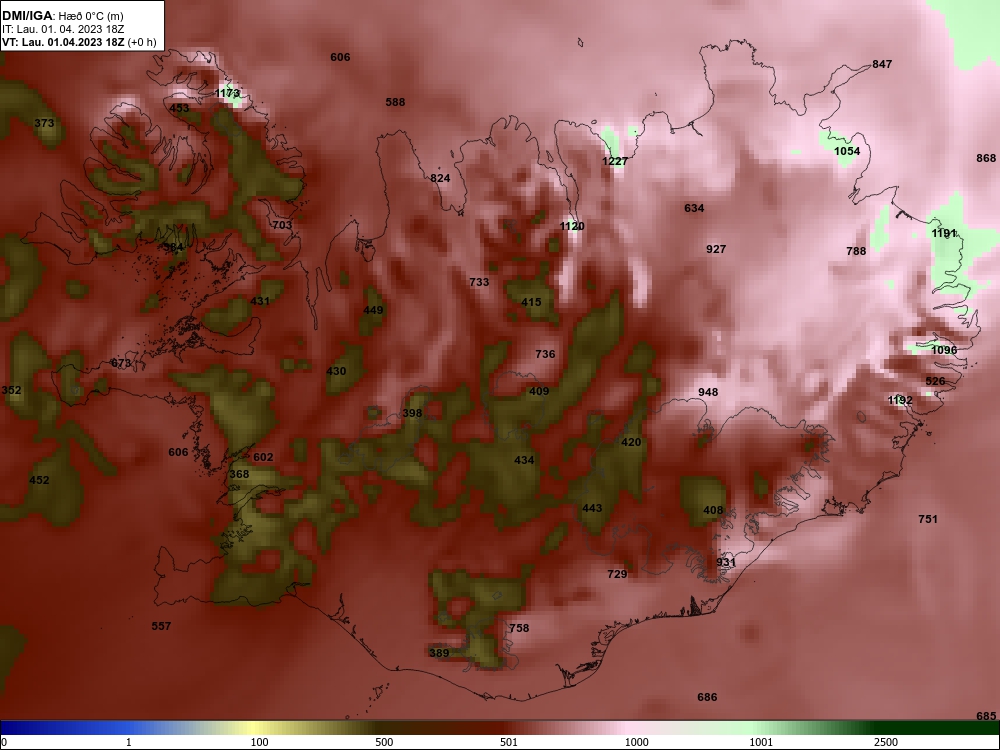Select the 847 value near the northeast tip

coord(882,64)
